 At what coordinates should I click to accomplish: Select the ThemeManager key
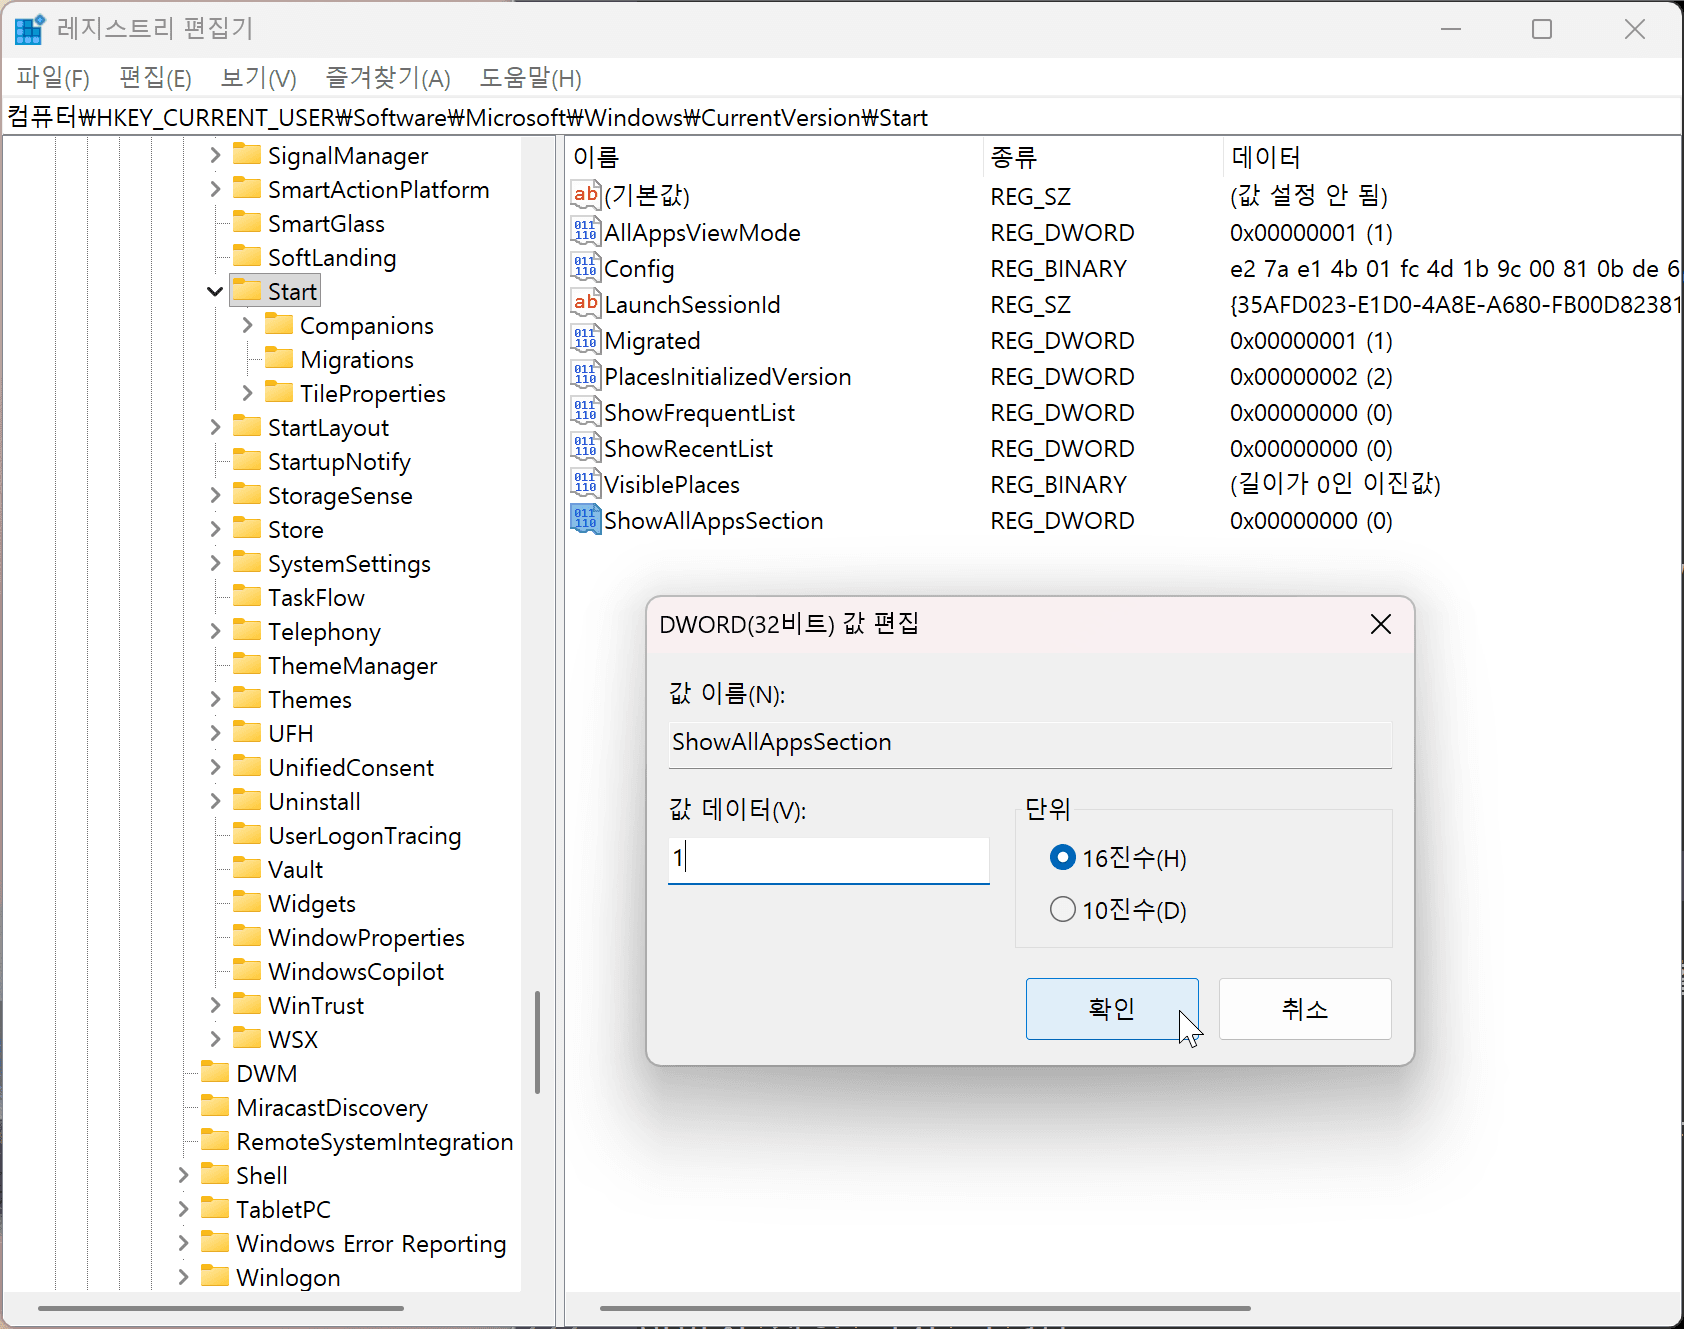(352, 666)
